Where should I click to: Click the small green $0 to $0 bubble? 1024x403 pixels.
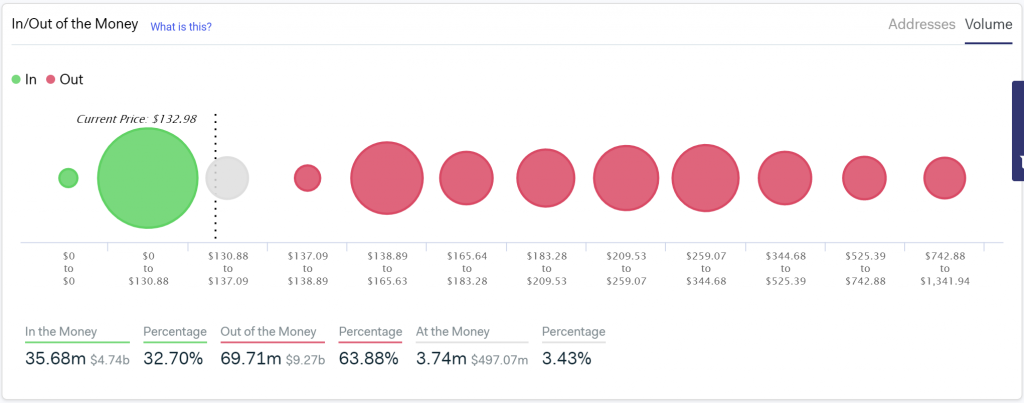pyautogui.click(x=68, y=178)
